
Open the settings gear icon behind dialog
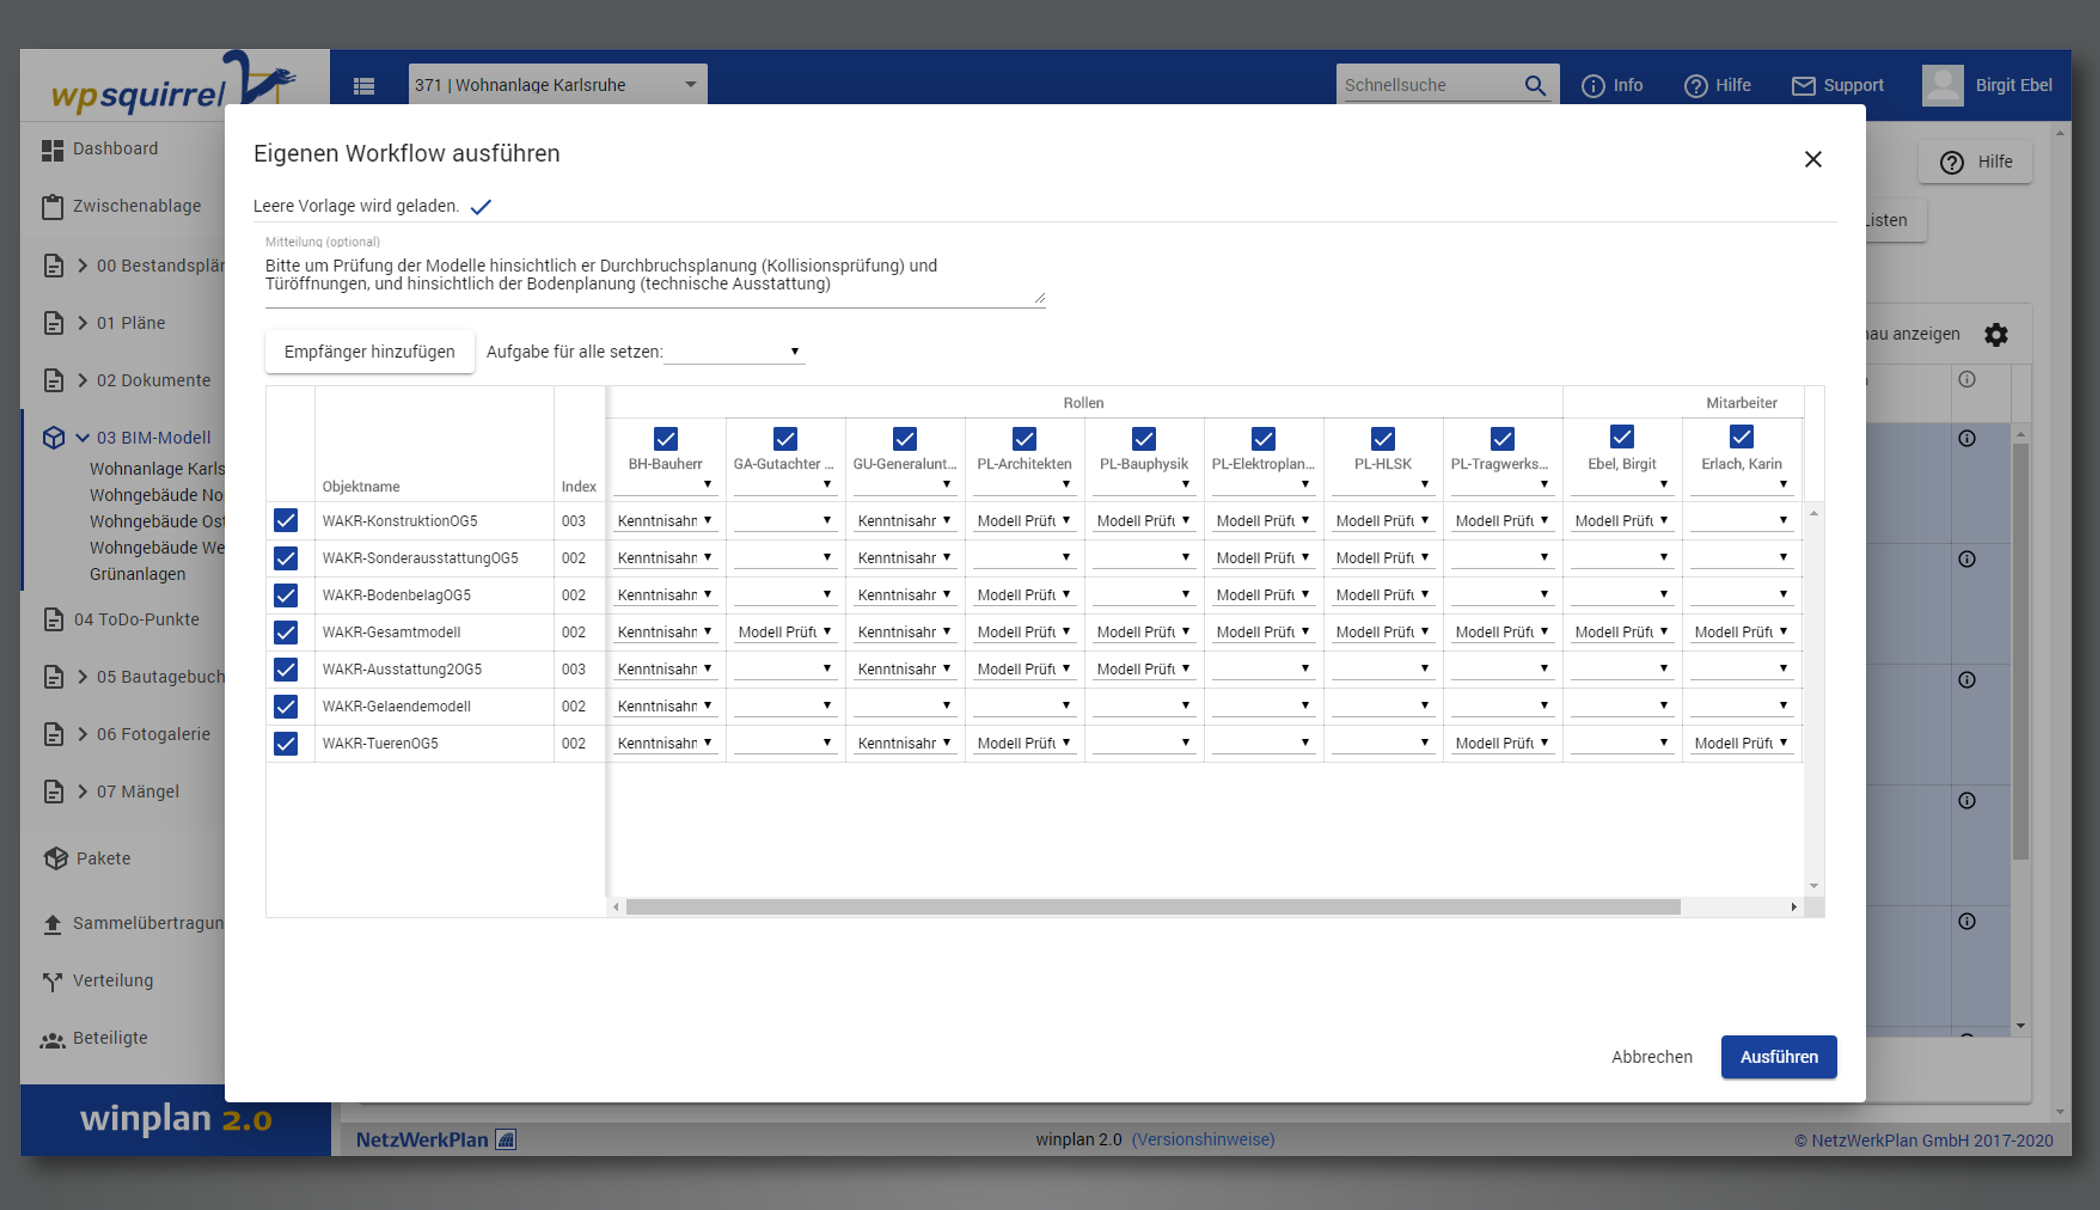click(1996, 335)
